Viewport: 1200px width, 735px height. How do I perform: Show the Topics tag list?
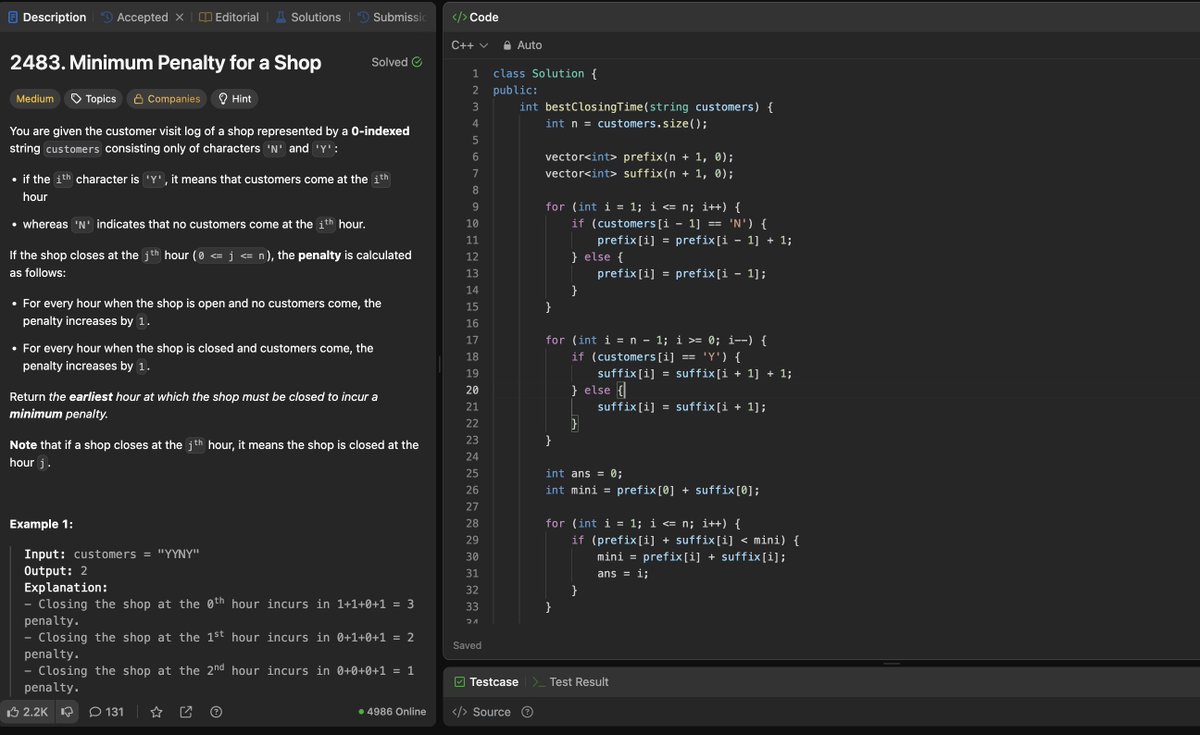tap(93, 99)
